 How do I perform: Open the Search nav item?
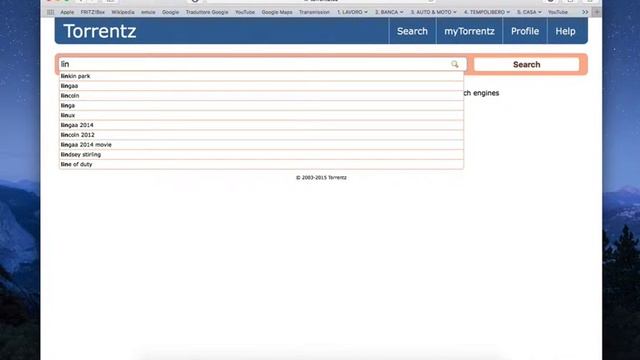(x=412, y=31)
